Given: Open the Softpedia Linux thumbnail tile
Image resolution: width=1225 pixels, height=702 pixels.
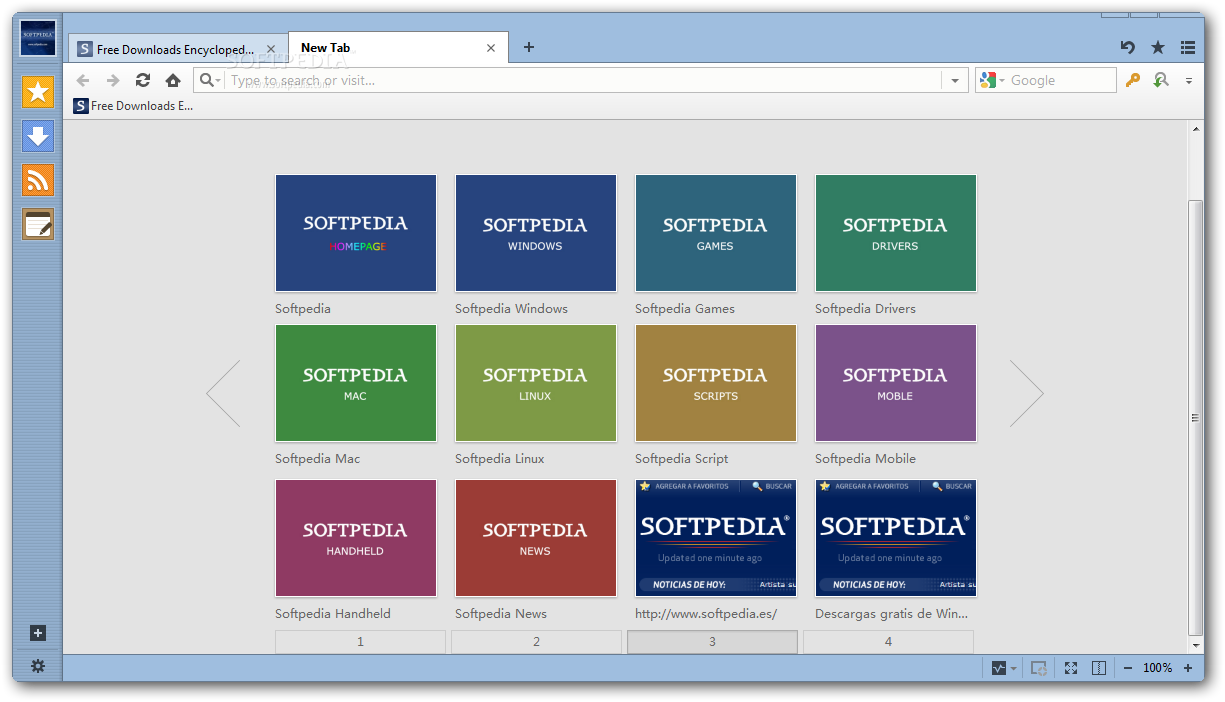Looking at the screenshot, I should [x=535, y=383].
